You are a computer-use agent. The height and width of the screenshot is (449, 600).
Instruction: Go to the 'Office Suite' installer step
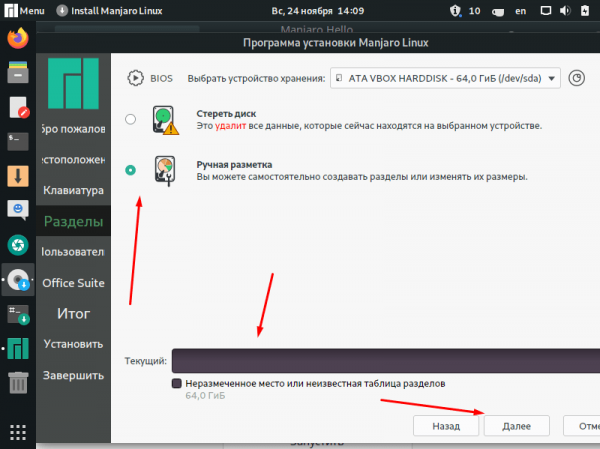[x=73, y=283]
